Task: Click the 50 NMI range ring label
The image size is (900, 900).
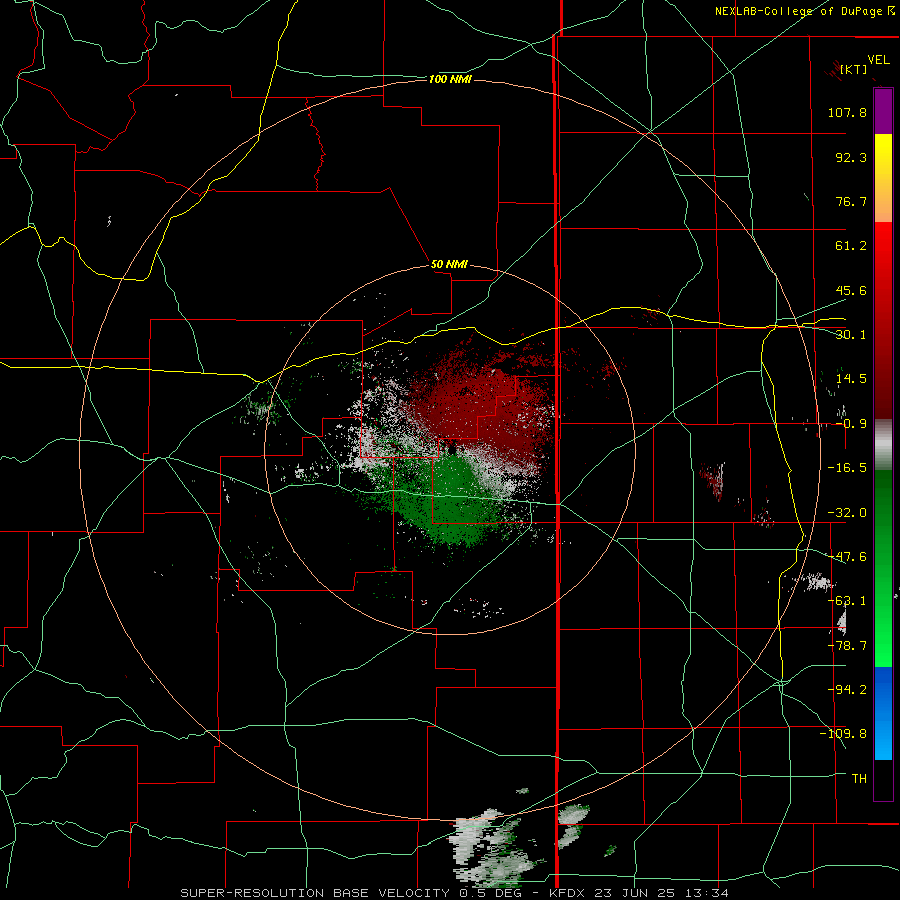Action: click(x=449, y=264)
